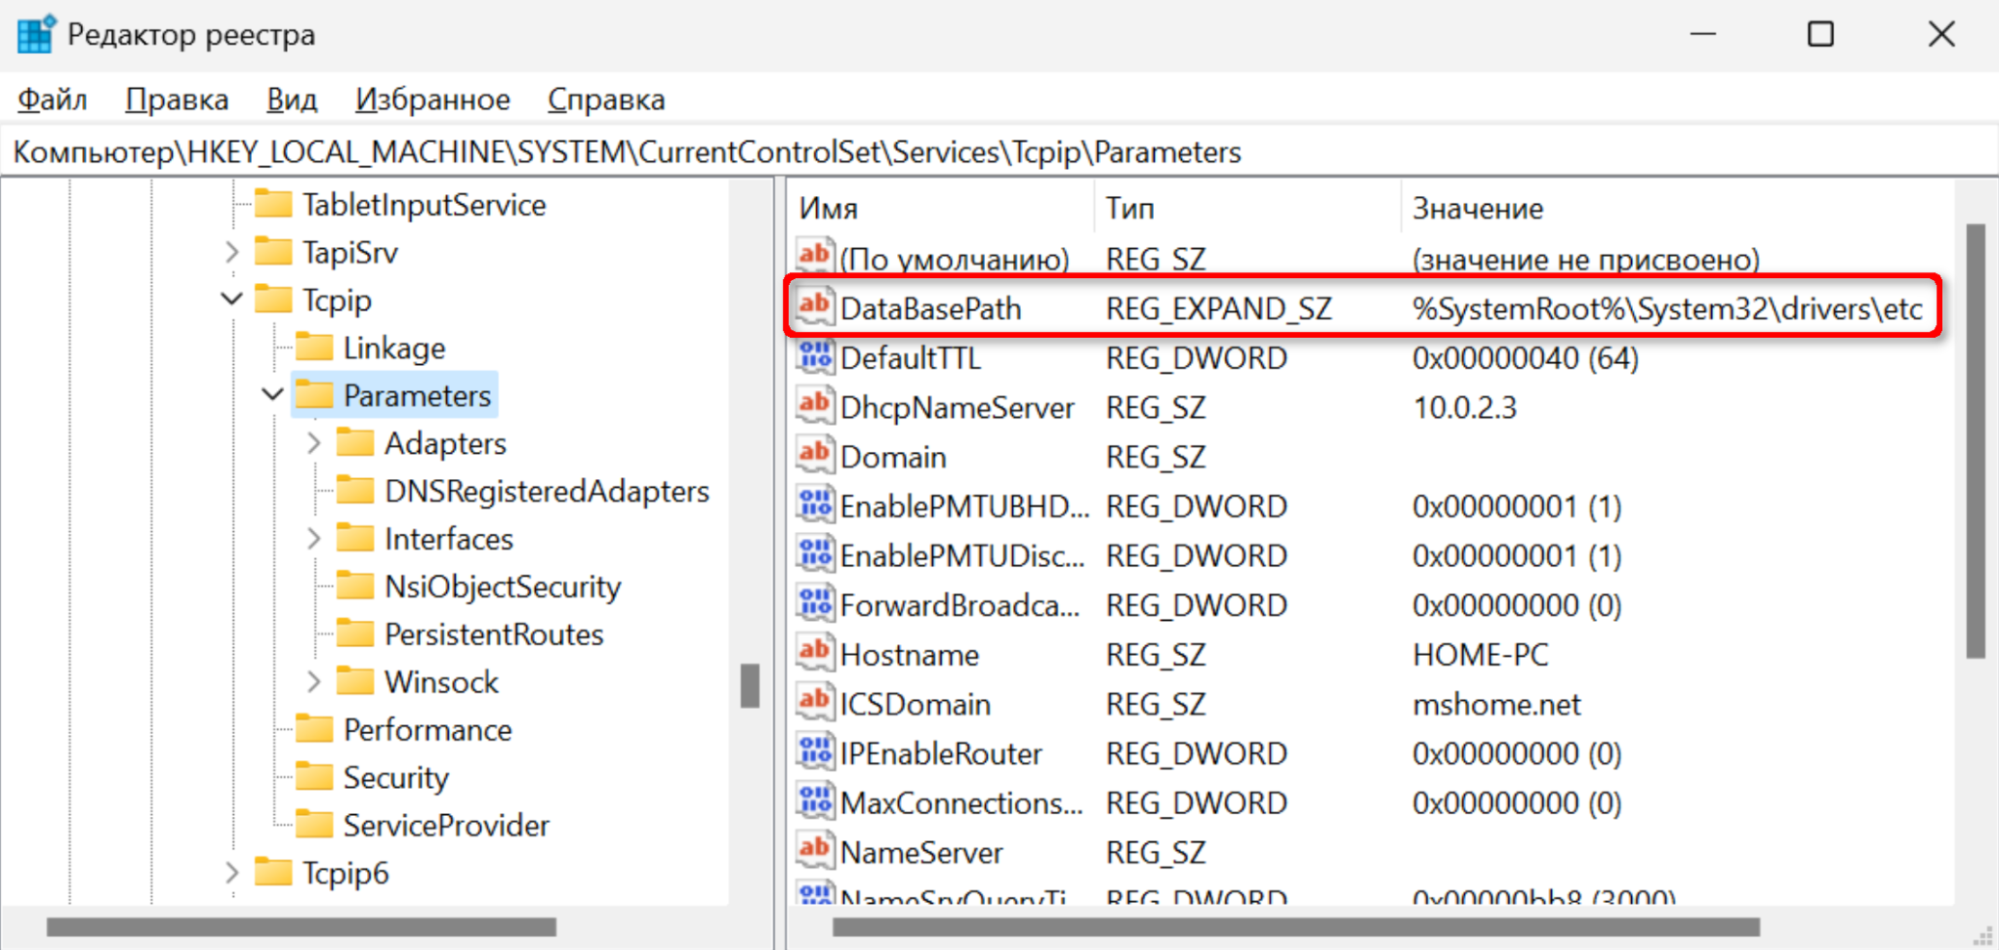Screen dimensions: 1999x950
Task: Click the Tcpip6 folder icon
Action: pyautogui.click(x=273, y=872)
